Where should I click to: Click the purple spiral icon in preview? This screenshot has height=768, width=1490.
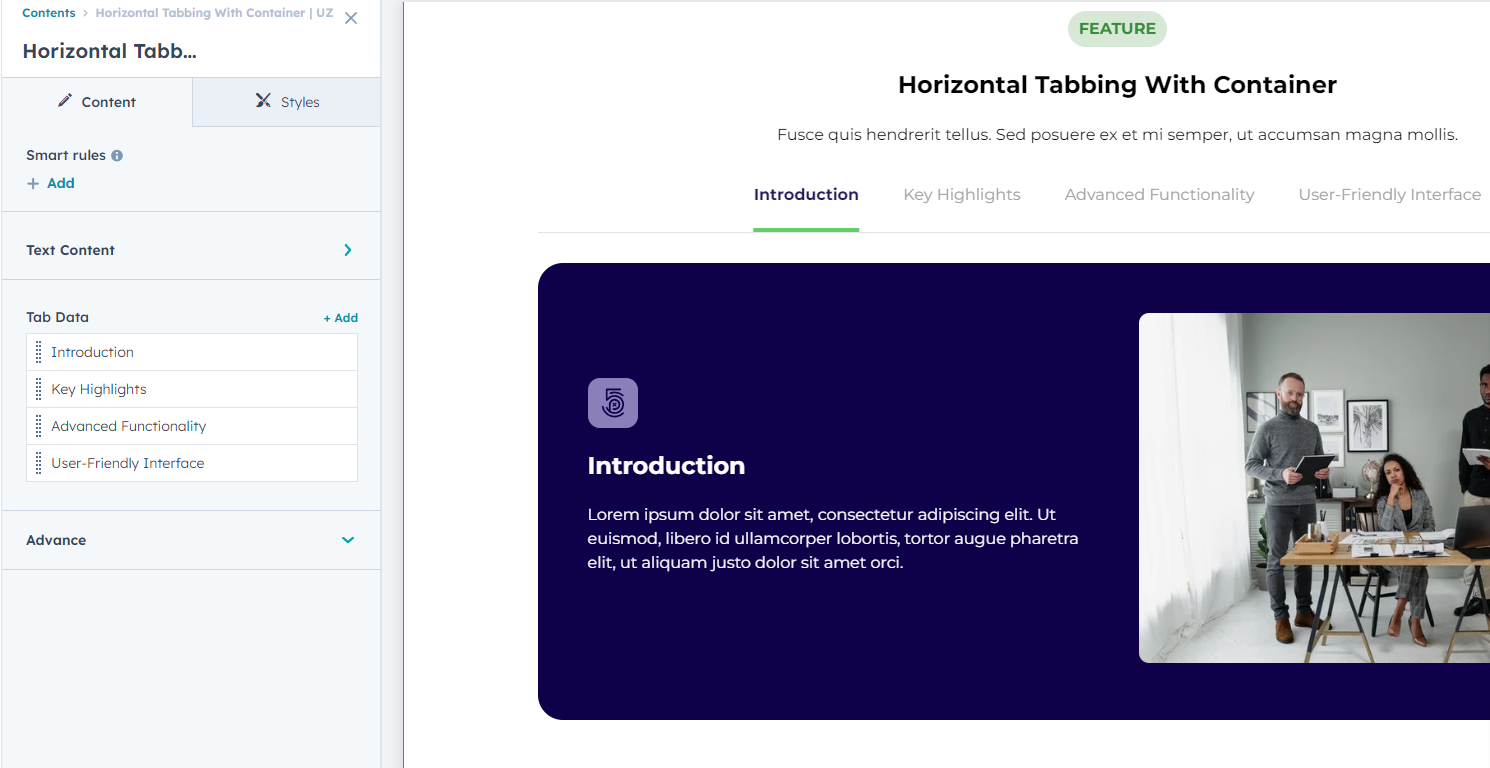(613, 403)
